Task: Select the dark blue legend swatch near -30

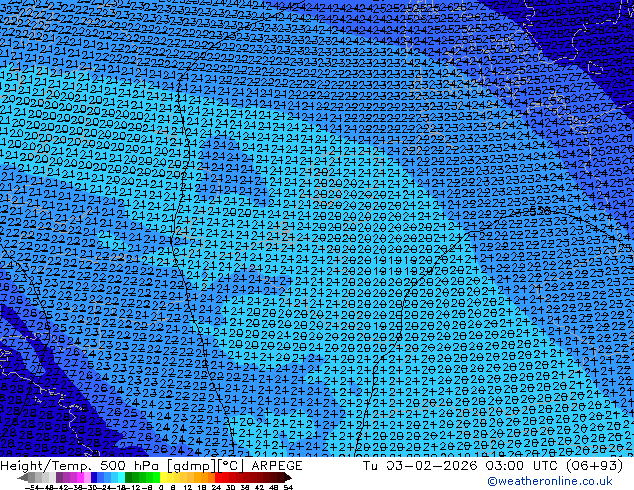Action: tap(94, 477)
